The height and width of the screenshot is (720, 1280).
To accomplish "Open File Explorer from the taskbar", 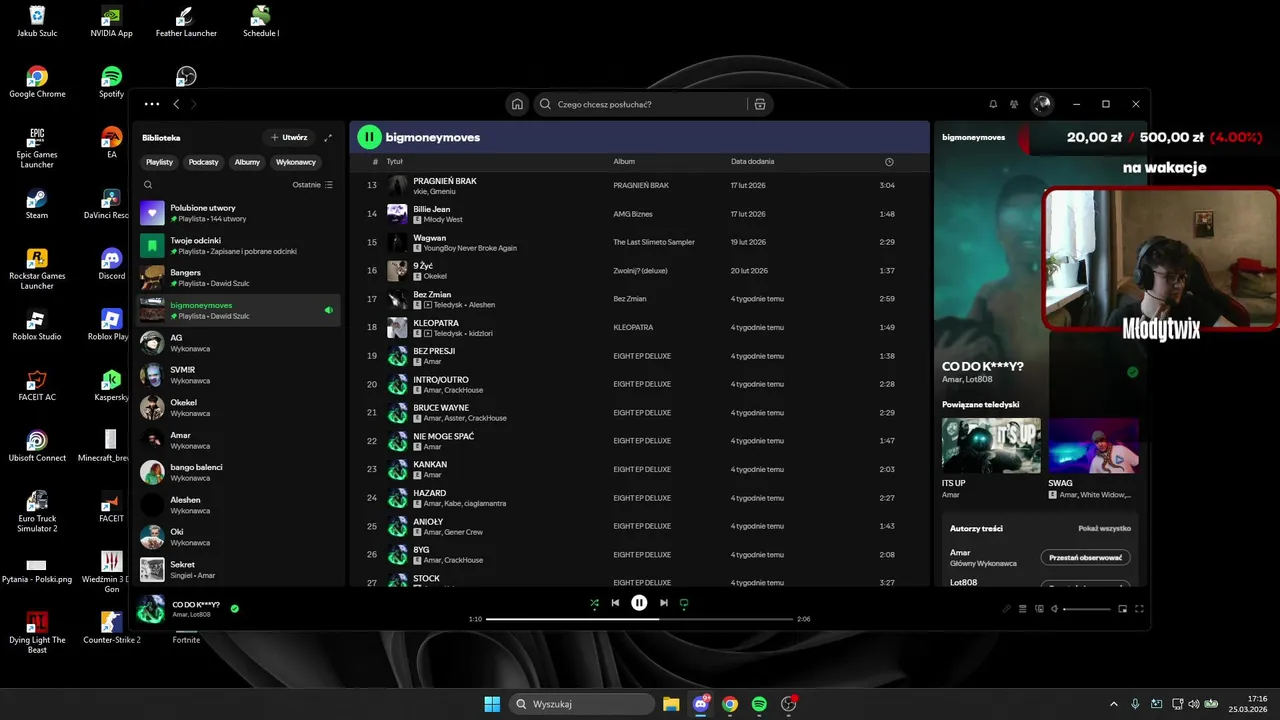I will click(671, 704).
